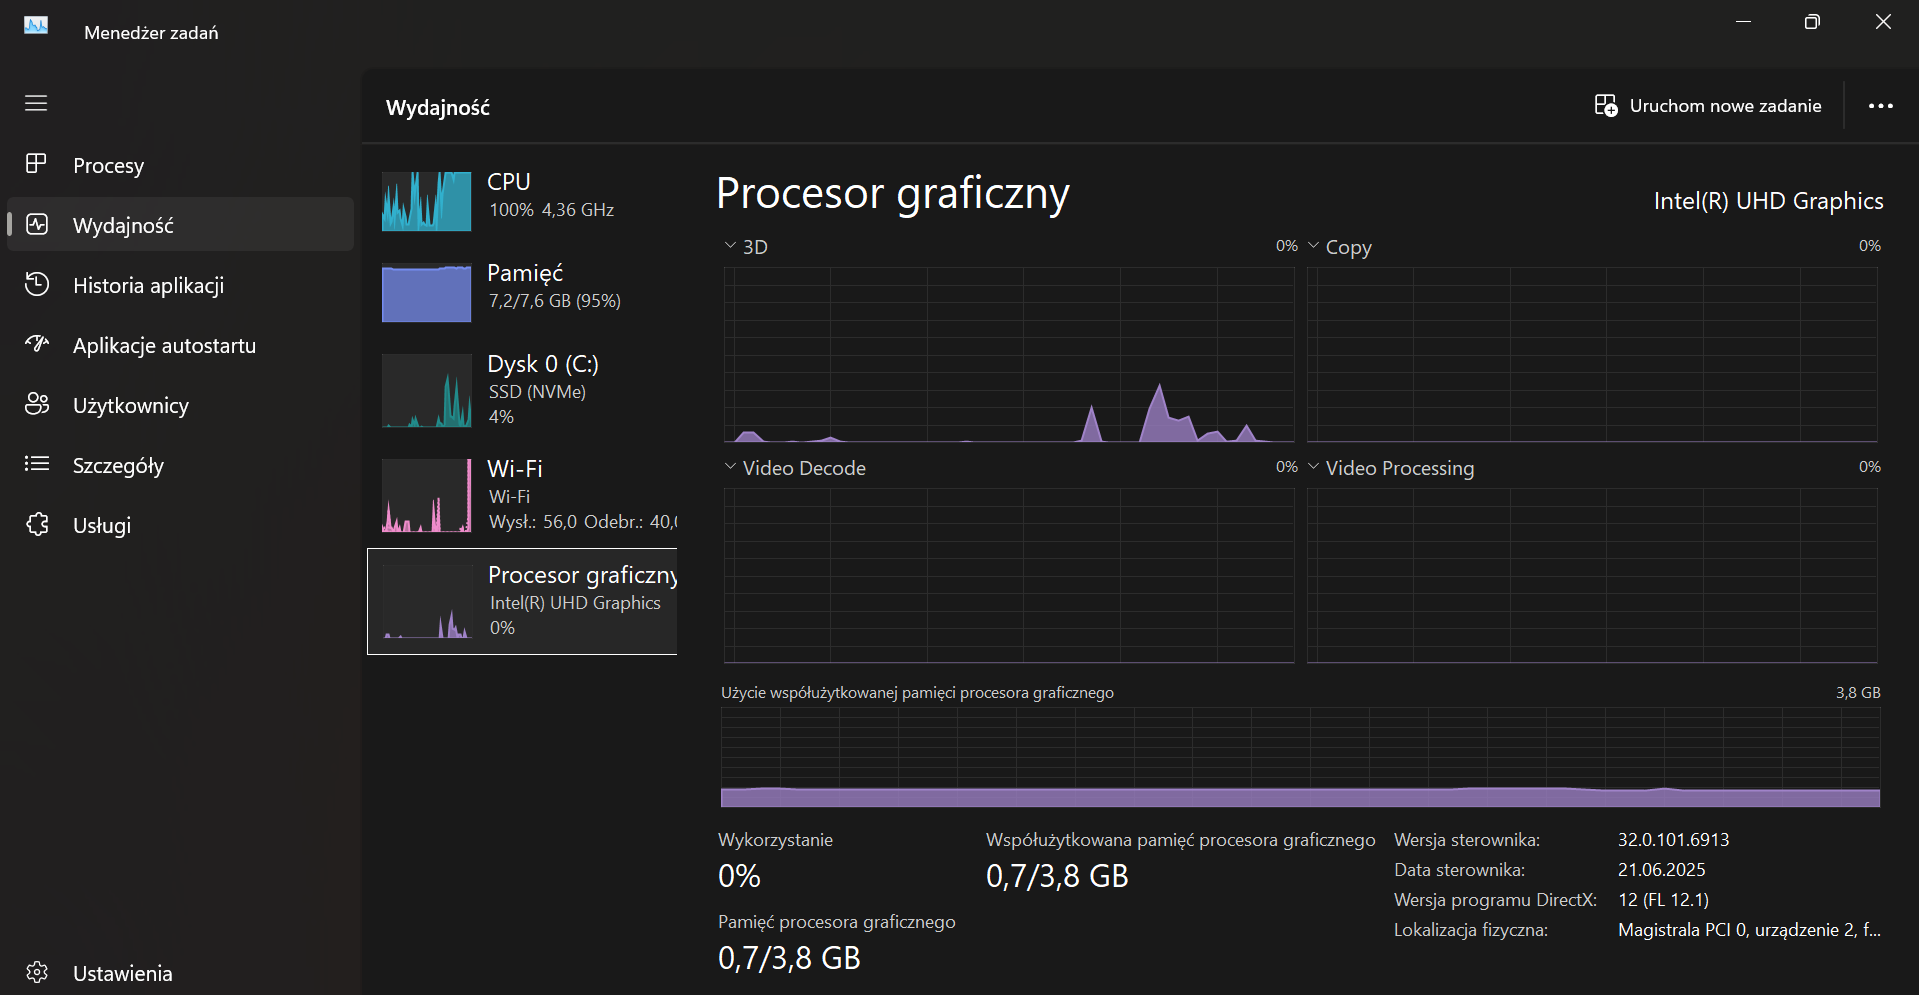The width and height of the screenshot is (1919, 995).
Task: Toggle the hamburger navigation menu
Action: coord(36,103)
